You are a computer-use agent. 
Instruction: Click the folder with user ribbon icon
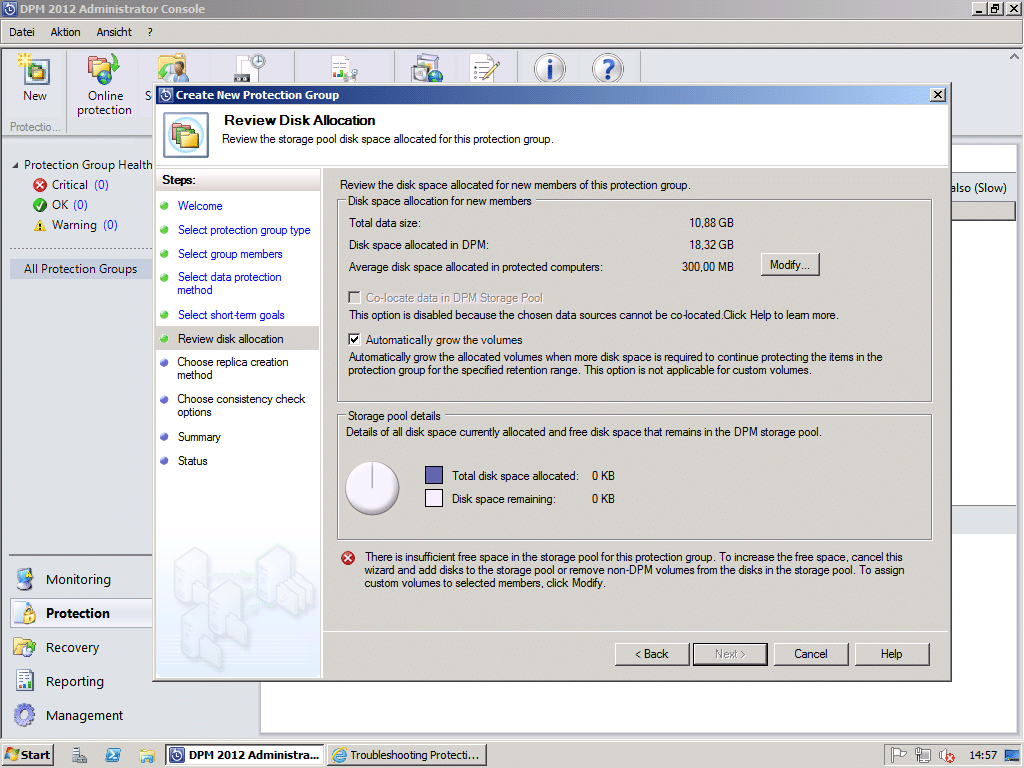172,69
